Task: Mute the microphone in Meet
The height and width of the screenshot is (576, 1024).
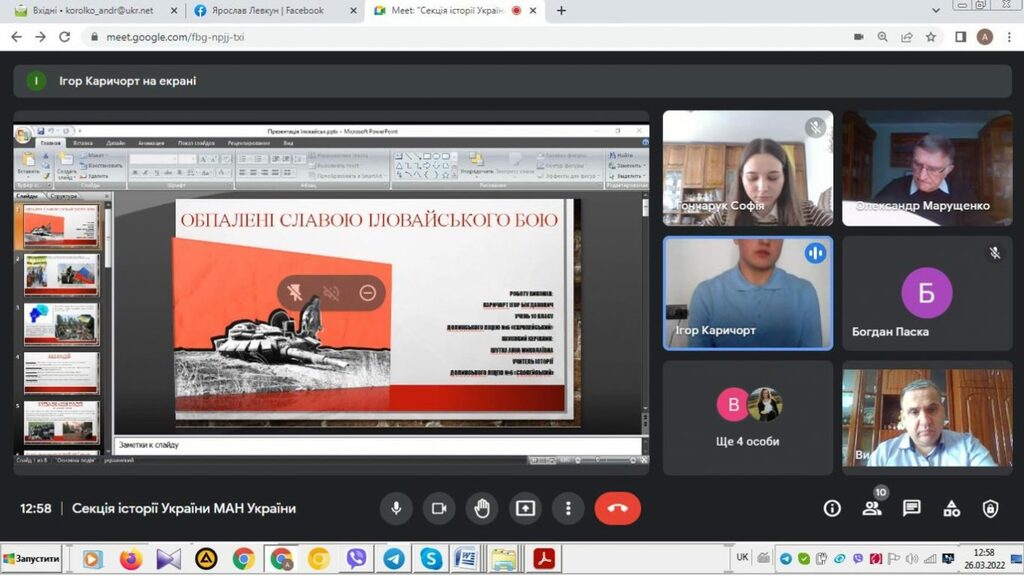Action: [396, 508]
